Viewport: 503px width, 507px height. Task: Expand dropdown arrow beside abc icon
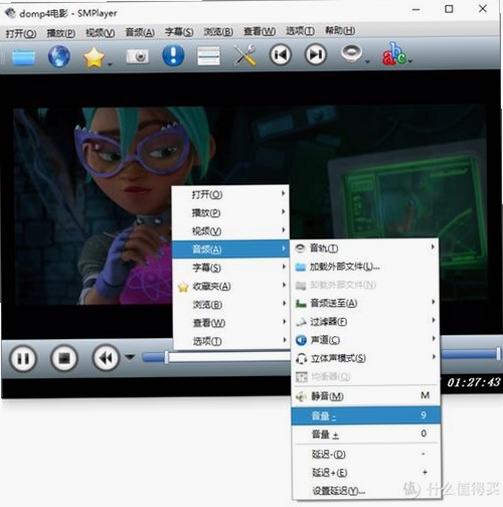pyautogui.click(x=410, y=61)
